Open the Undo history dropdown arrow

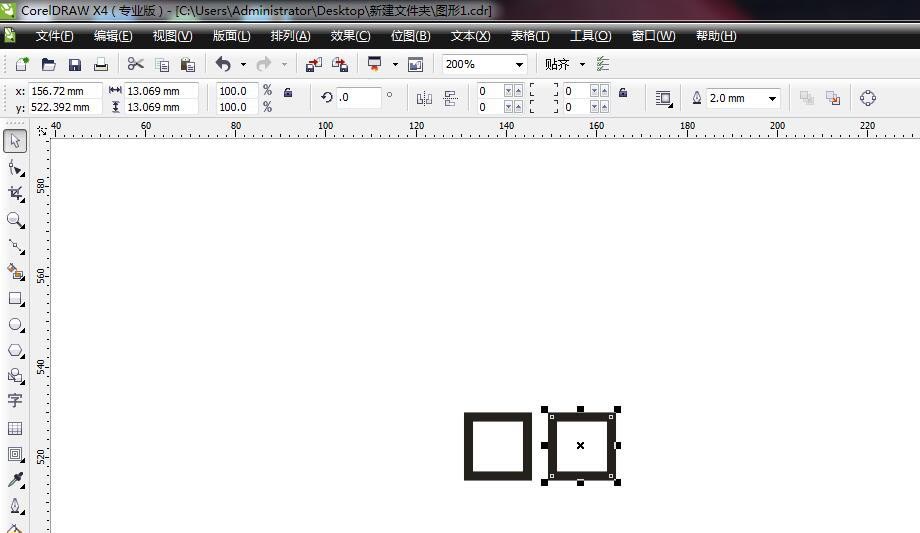tap(243, 65)
